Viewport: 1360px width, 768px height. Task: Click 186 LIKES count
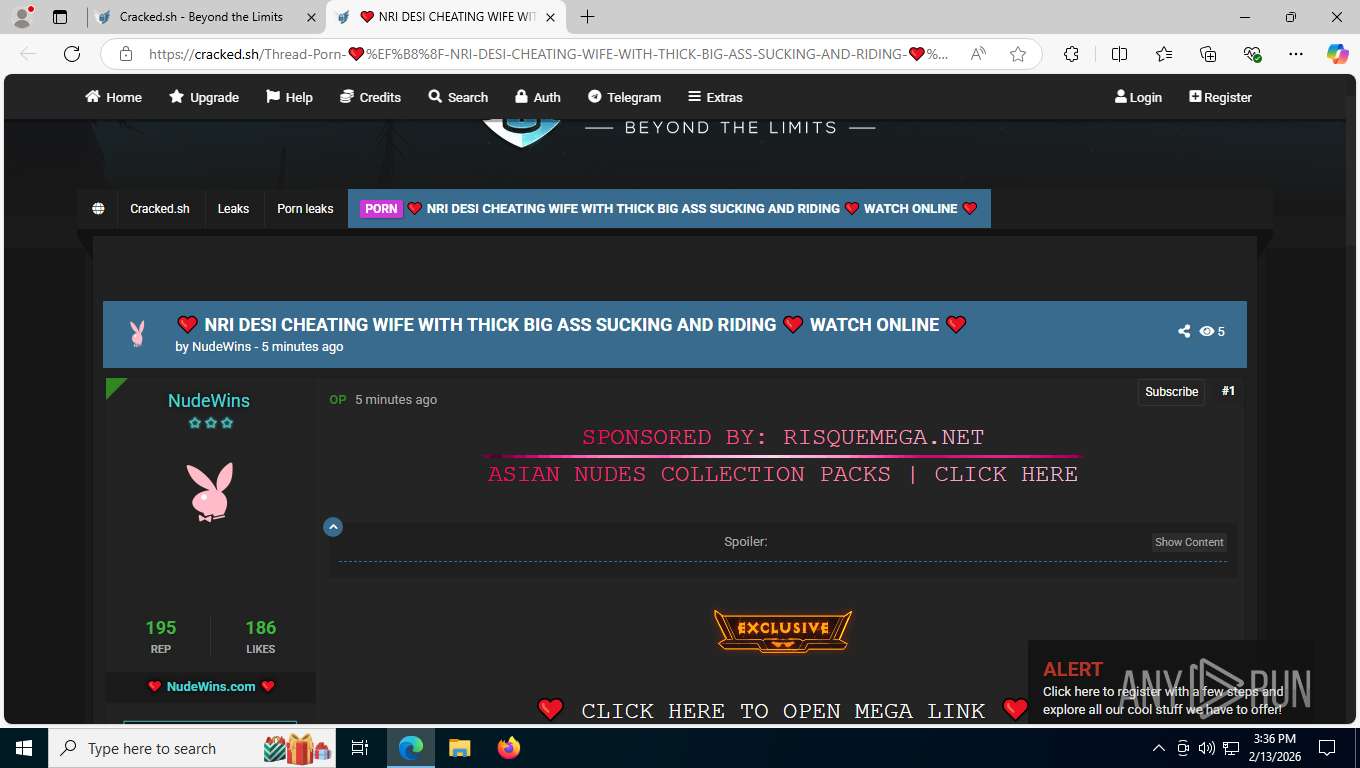260,636
